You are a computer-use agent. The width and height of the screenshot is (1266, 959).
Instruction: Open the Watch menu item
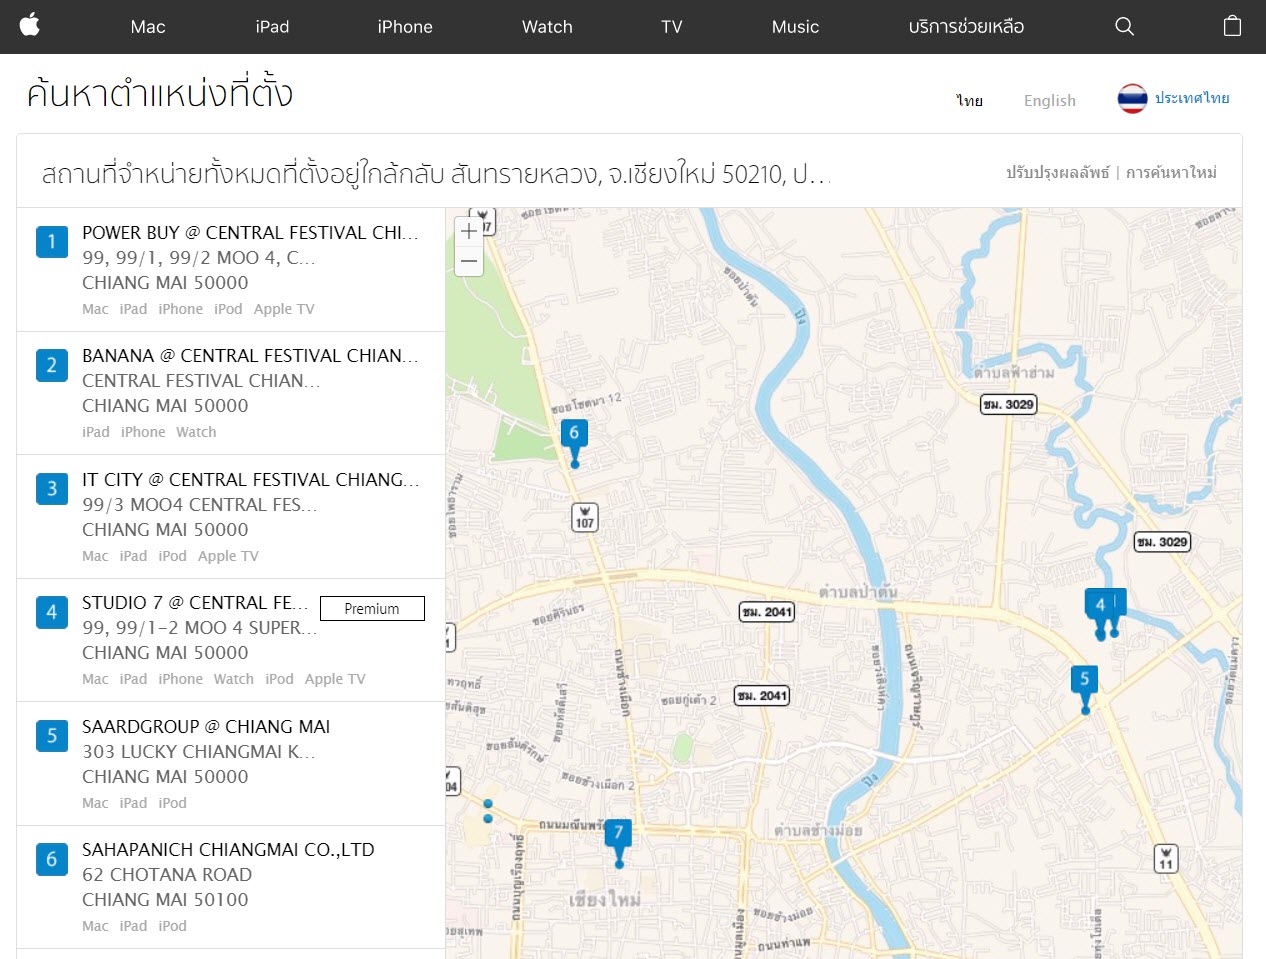pos(547,27)
